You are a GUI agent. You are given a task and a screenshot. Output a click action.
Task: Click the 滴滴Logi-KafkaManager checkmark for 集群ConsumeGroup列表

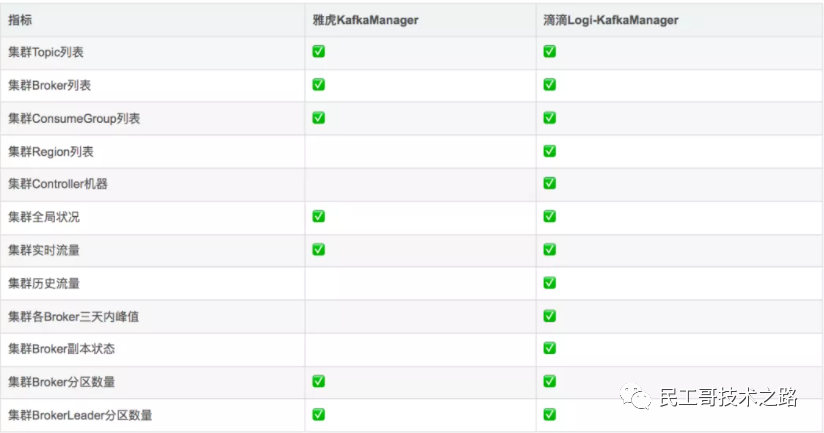tap(550, 118)
